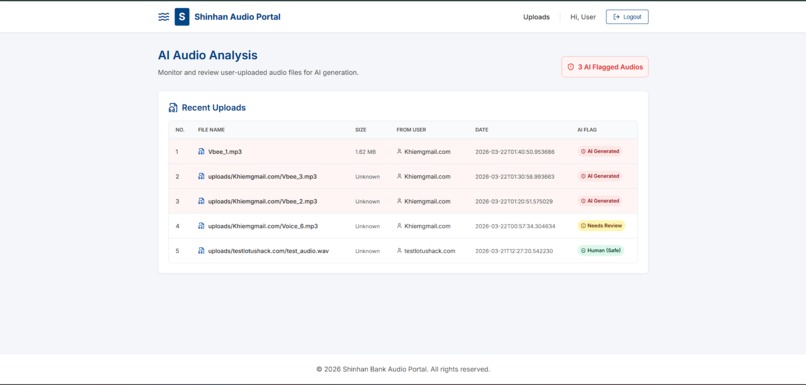Log out with the Logout button
The width and height of the screenshot is (806, 385).
(x=627, y=17)
